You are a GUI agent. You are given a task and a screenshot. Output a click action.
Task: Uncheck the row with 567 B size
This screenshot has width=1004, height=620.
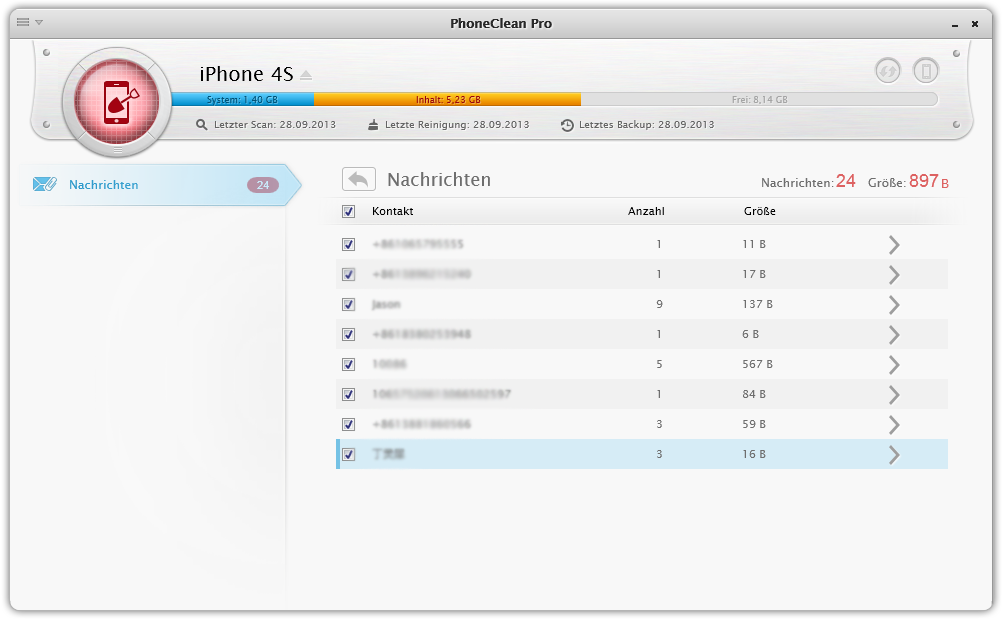[x=348, y=364]
